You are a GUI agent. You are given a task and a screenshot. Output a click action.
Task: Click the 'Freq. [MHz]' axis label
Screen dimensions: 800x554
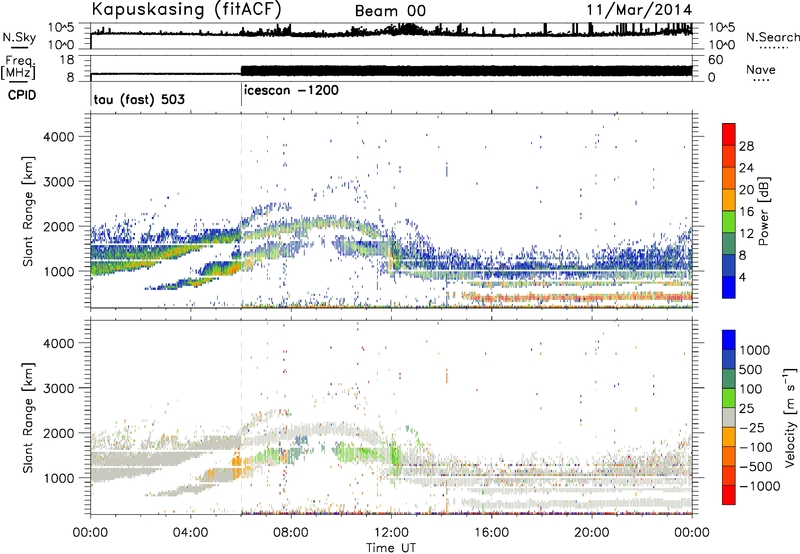(x=18, y=67)
